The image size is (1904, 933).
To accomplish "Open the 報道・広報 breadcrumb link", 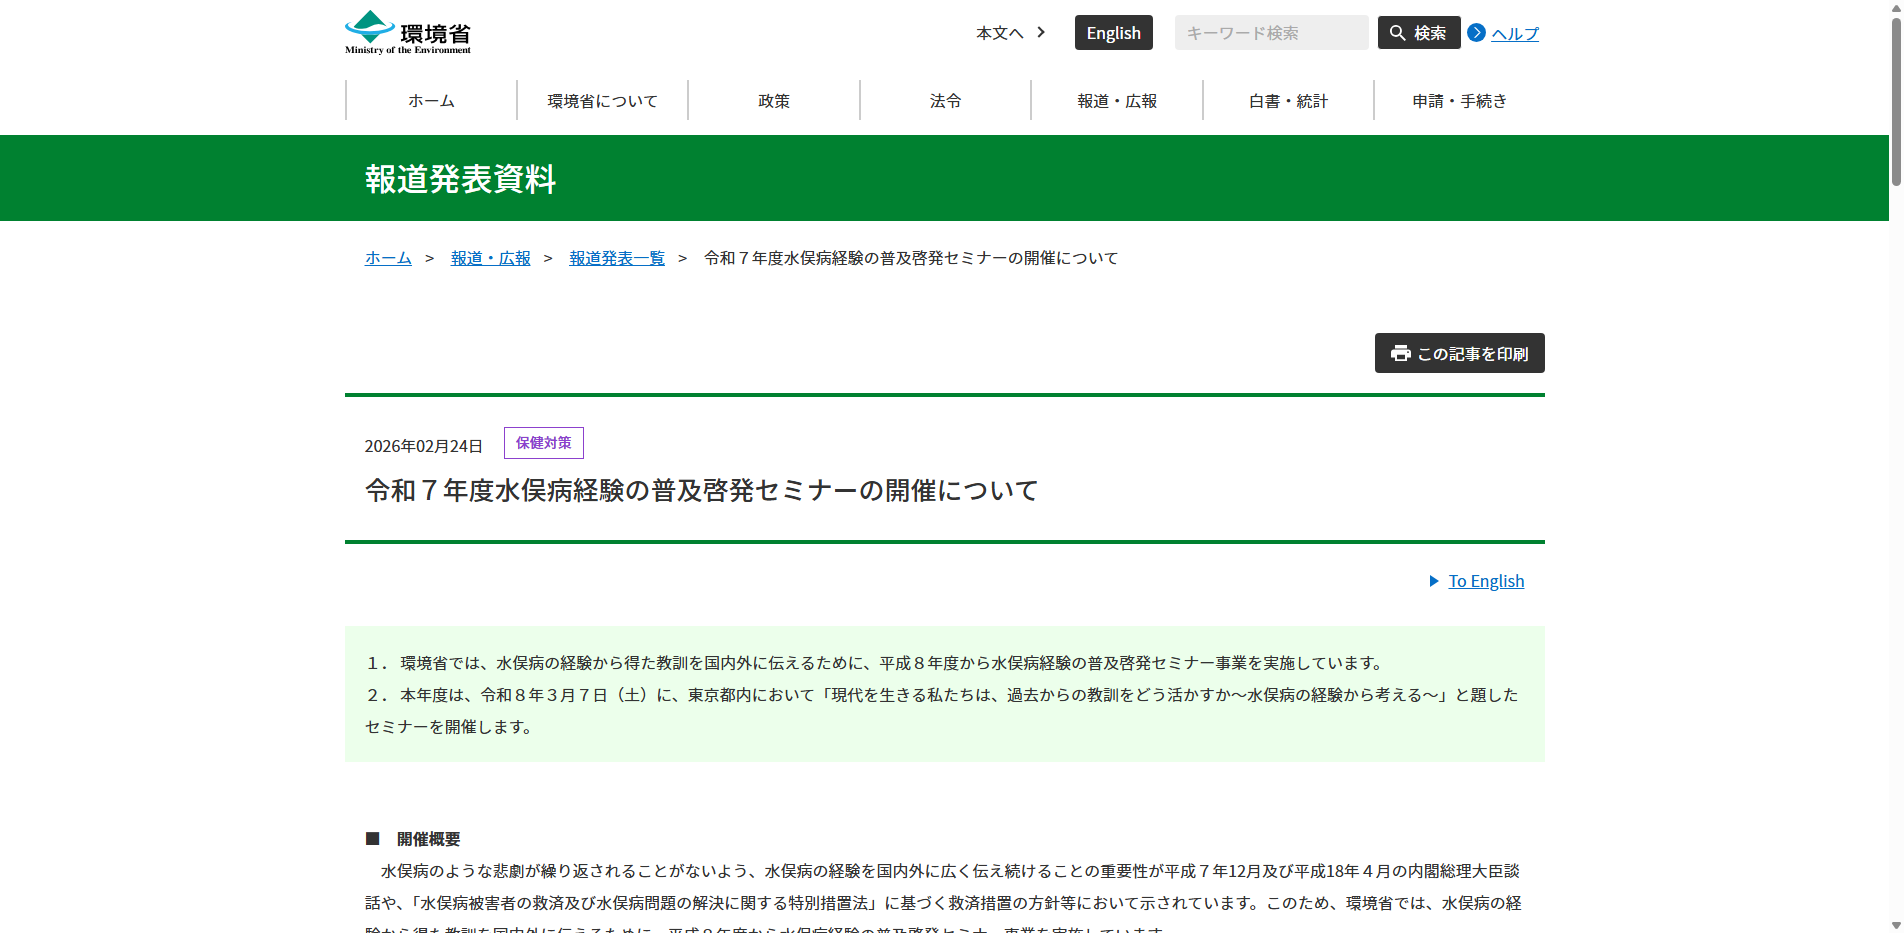I will (x=489, y=257).
